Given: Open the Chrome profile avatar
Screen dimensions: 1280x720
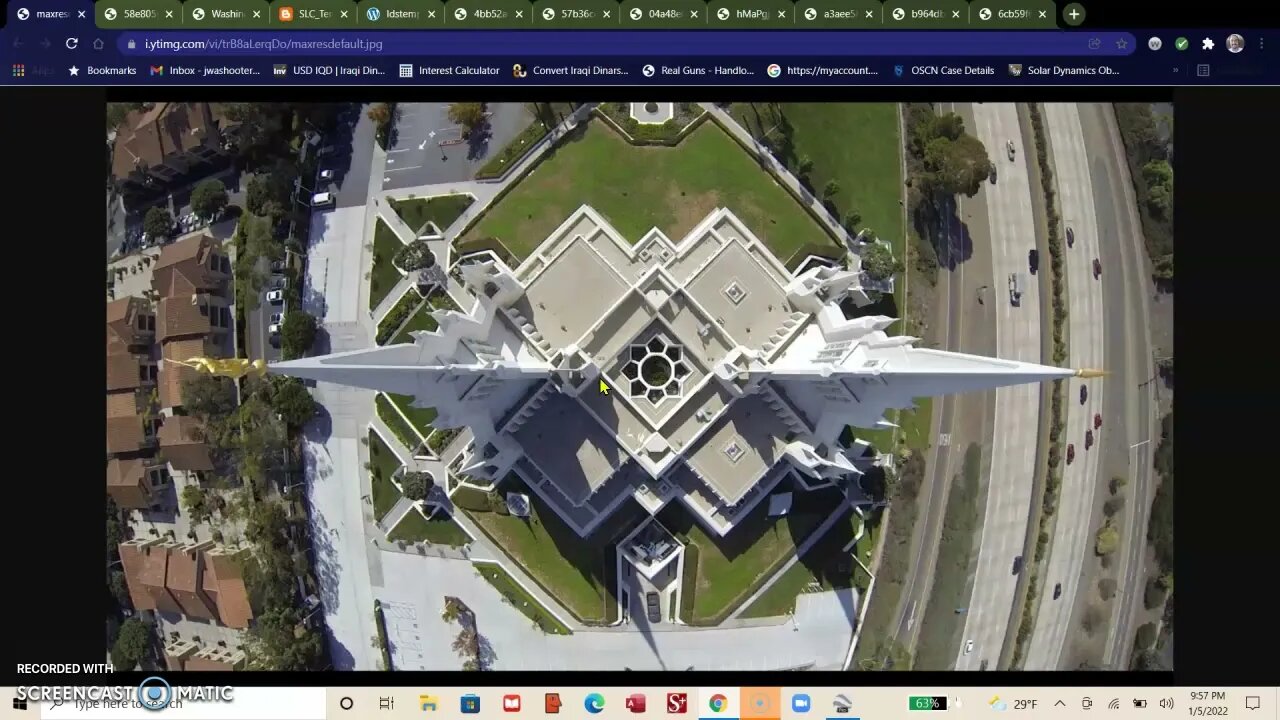Looking at the screenshot, I should 1235,44.
